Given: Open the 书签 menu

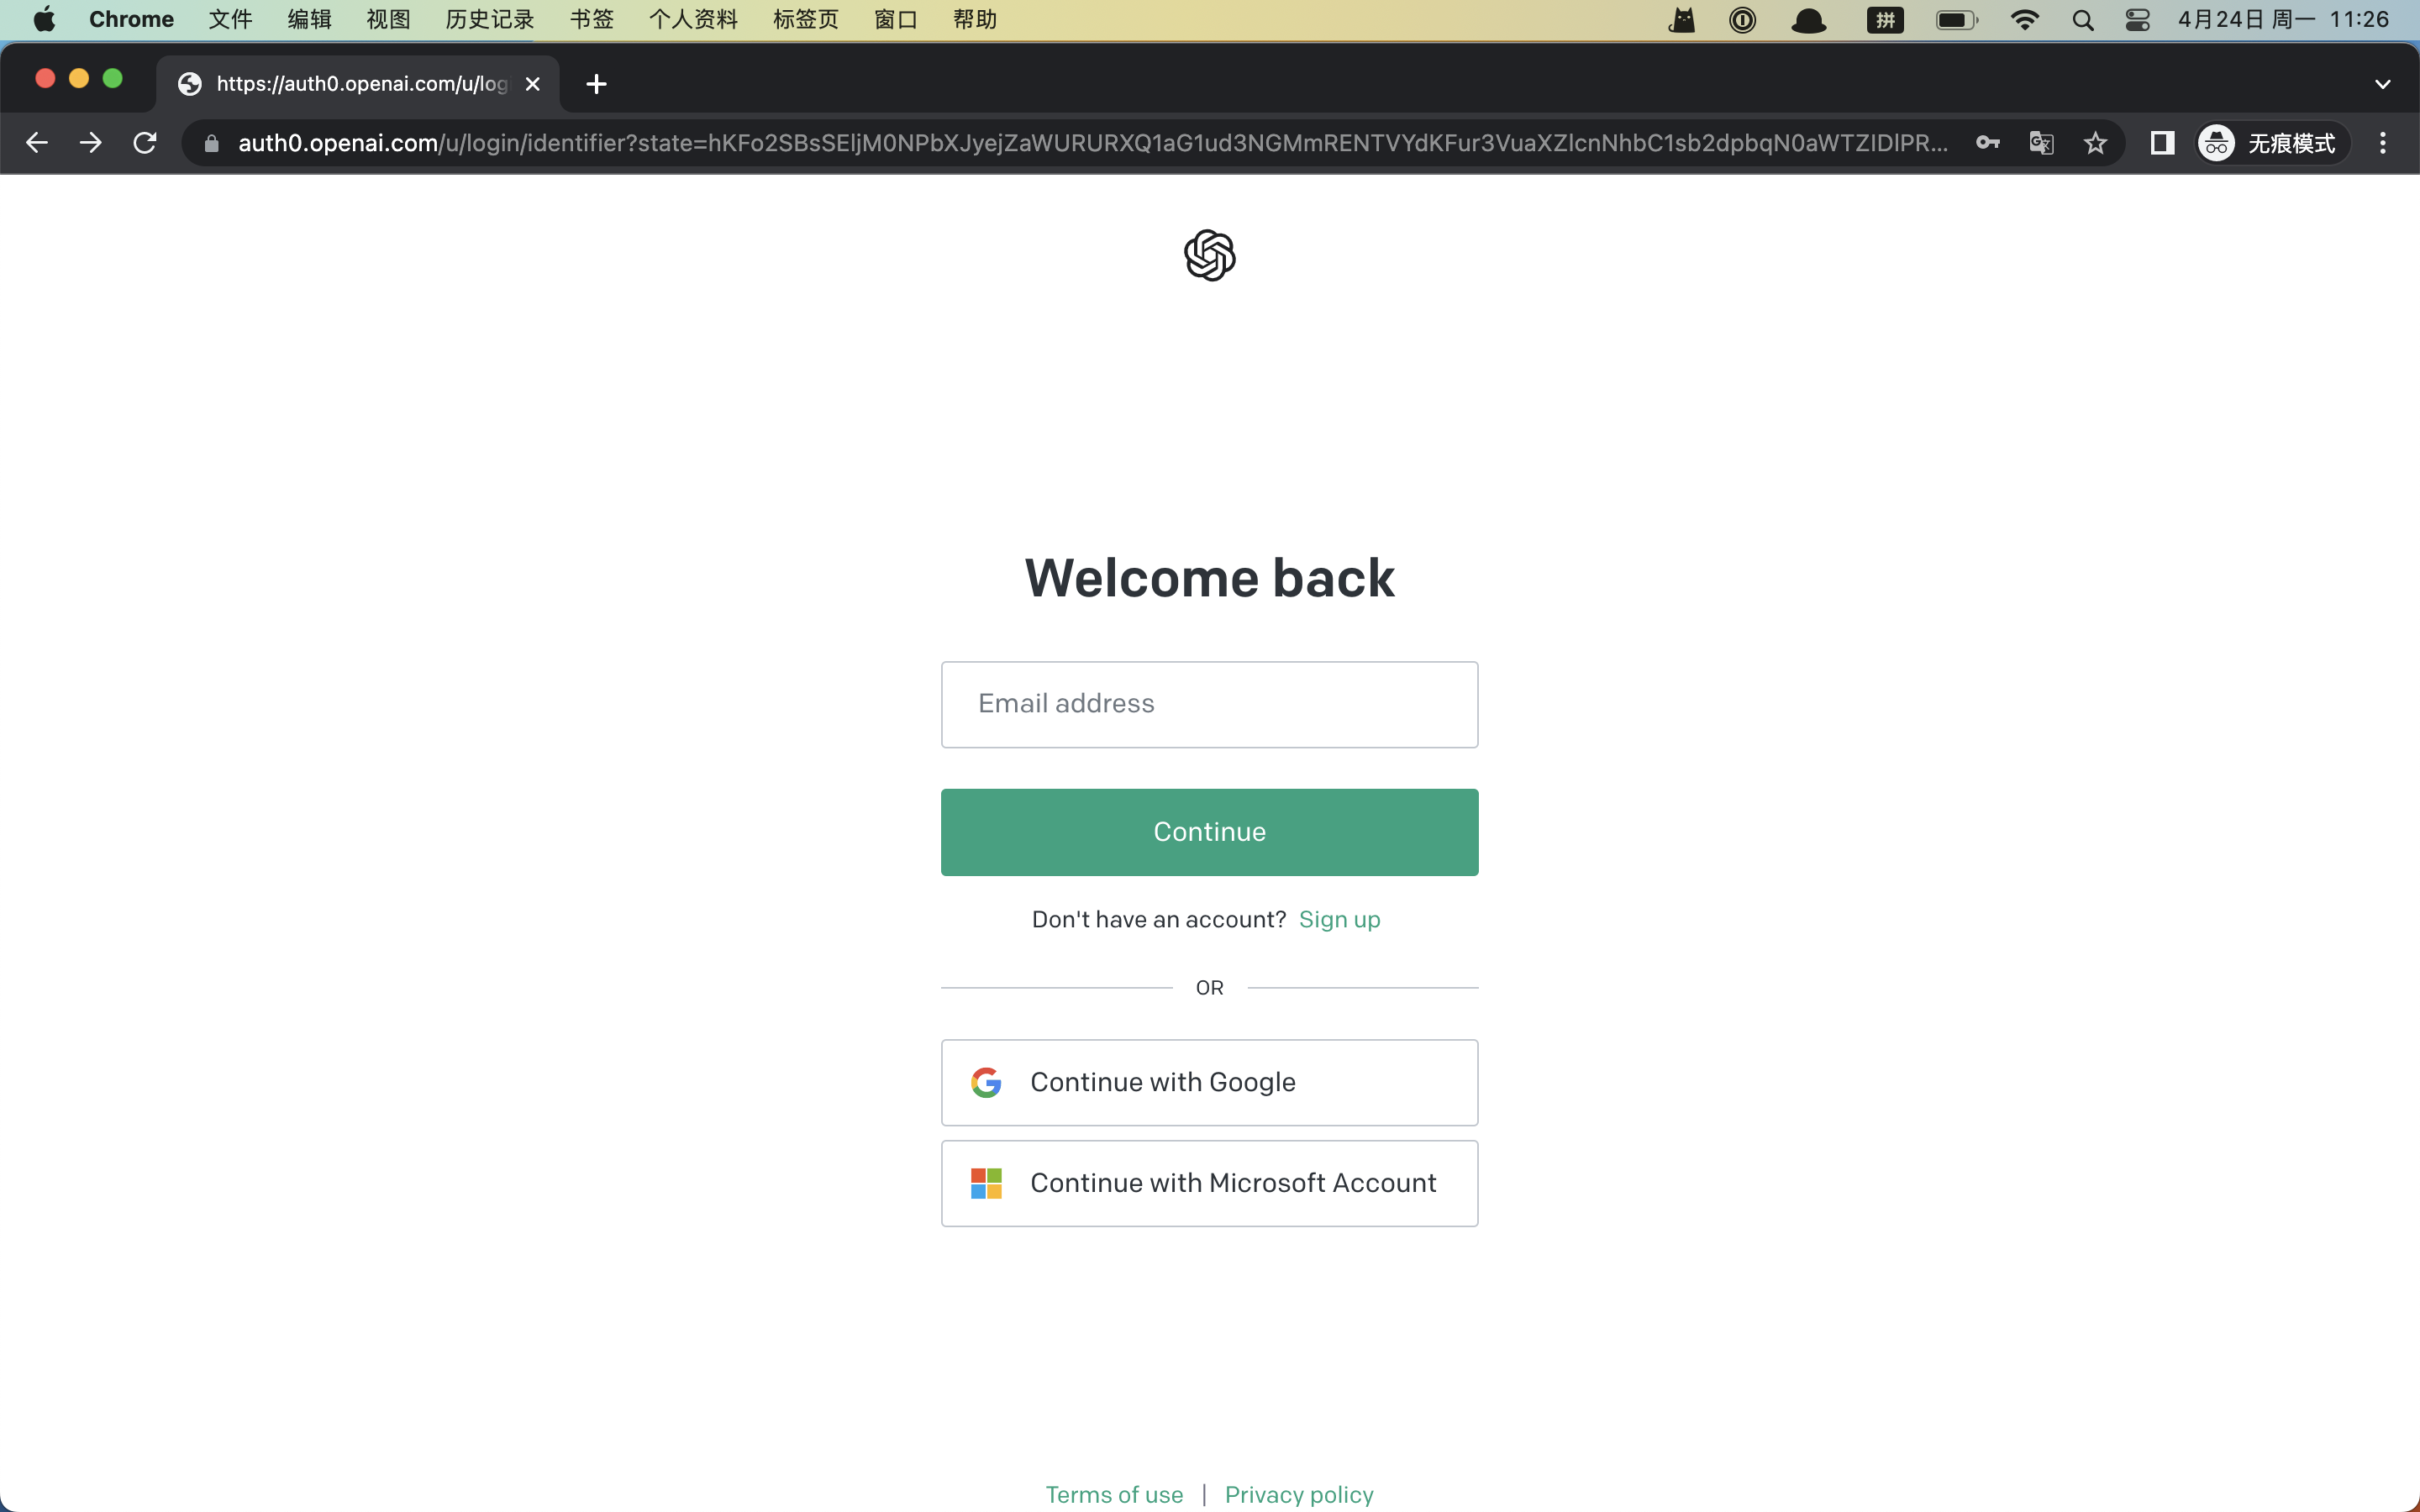Looking at the screenshot, I should click(x=591, y=20).
